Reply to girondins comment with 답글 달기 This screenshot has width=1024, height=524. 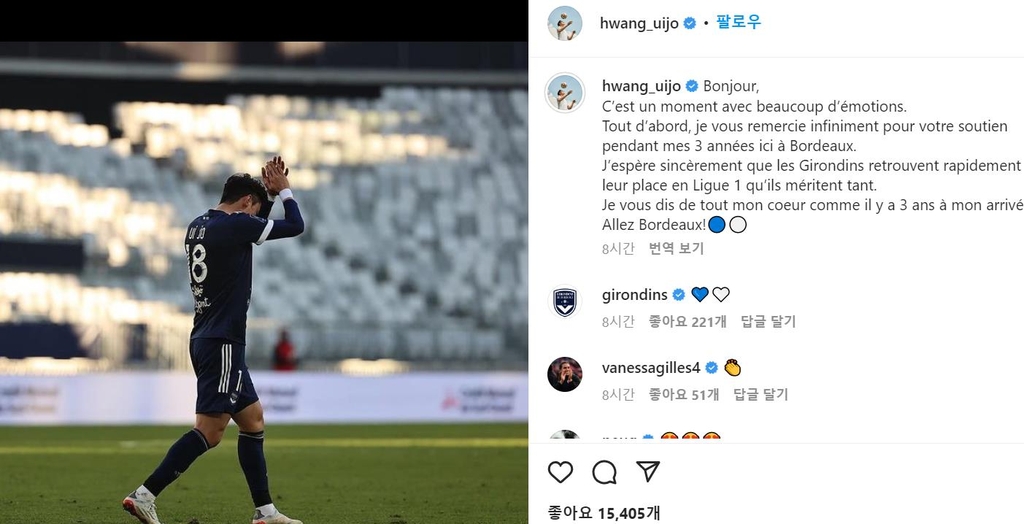(768, 321)
